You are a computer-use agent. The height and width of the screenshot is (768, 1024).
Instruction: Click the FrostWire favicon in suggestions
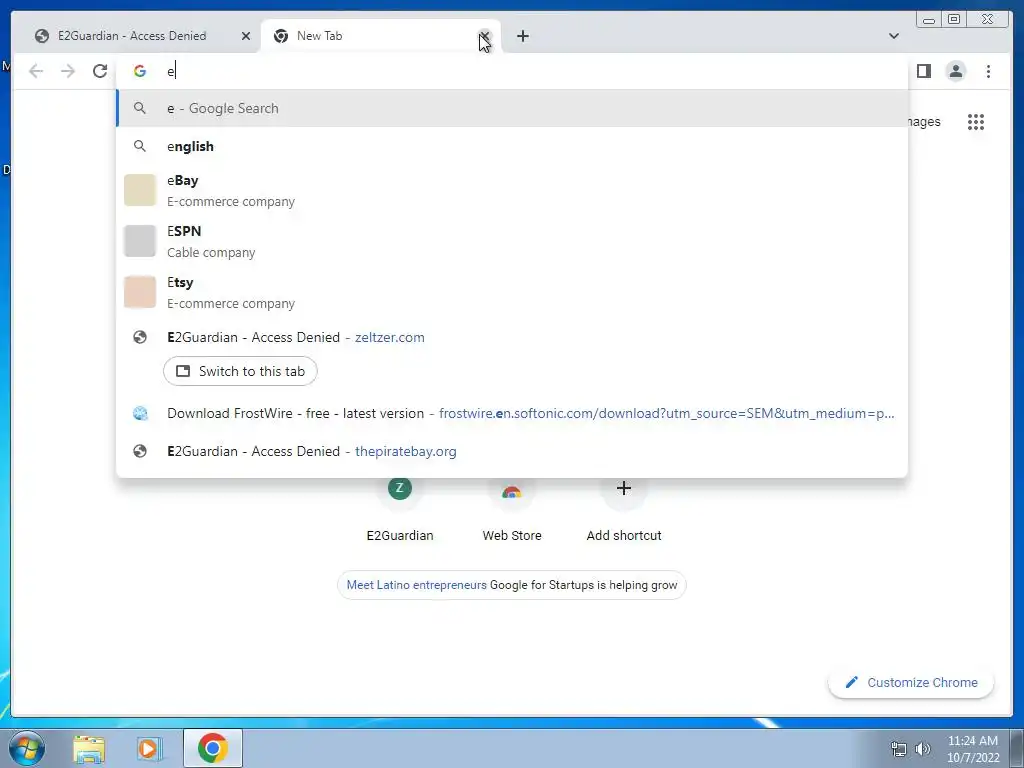[140, 413]
